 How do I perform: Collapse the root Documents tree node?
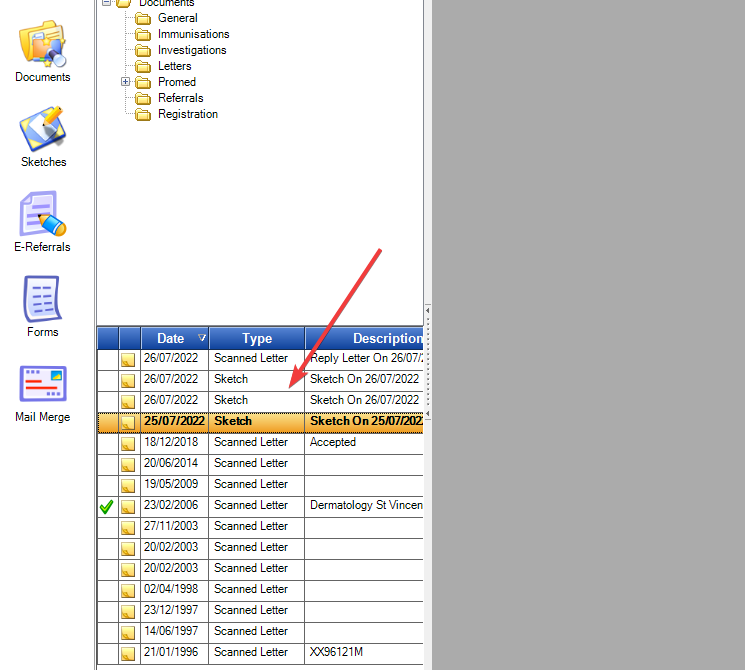107,3
